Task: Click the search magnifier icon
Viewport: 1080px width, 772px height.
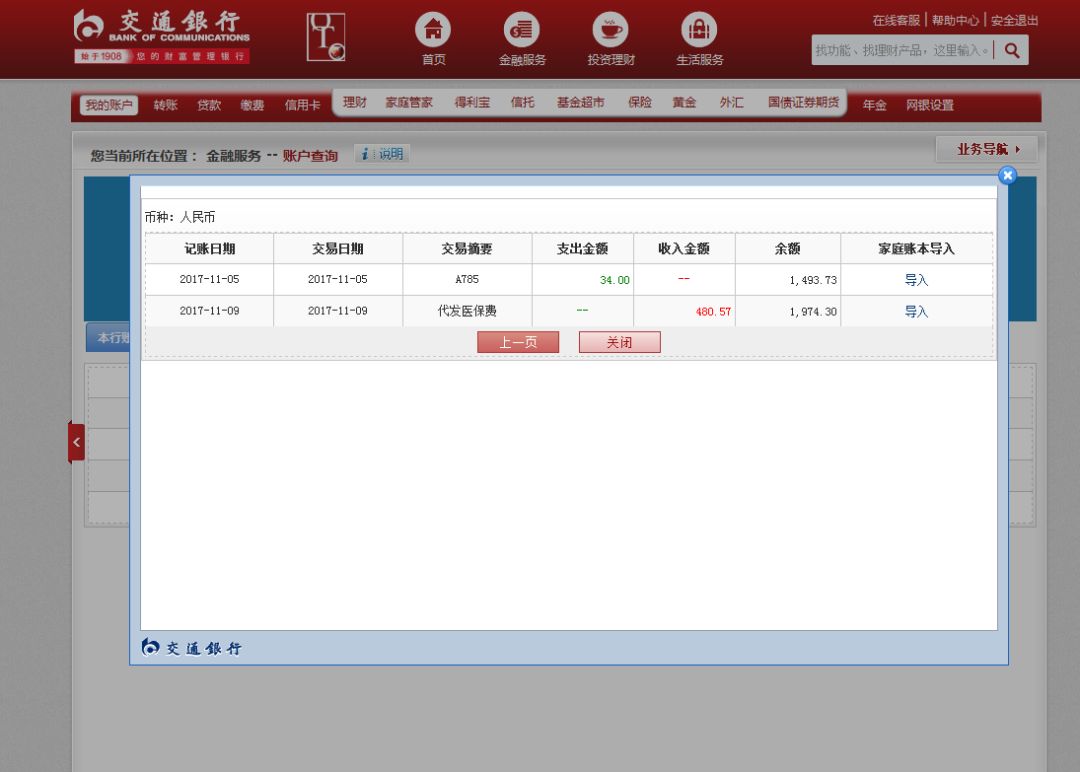Action: (x=1011, y=49)
